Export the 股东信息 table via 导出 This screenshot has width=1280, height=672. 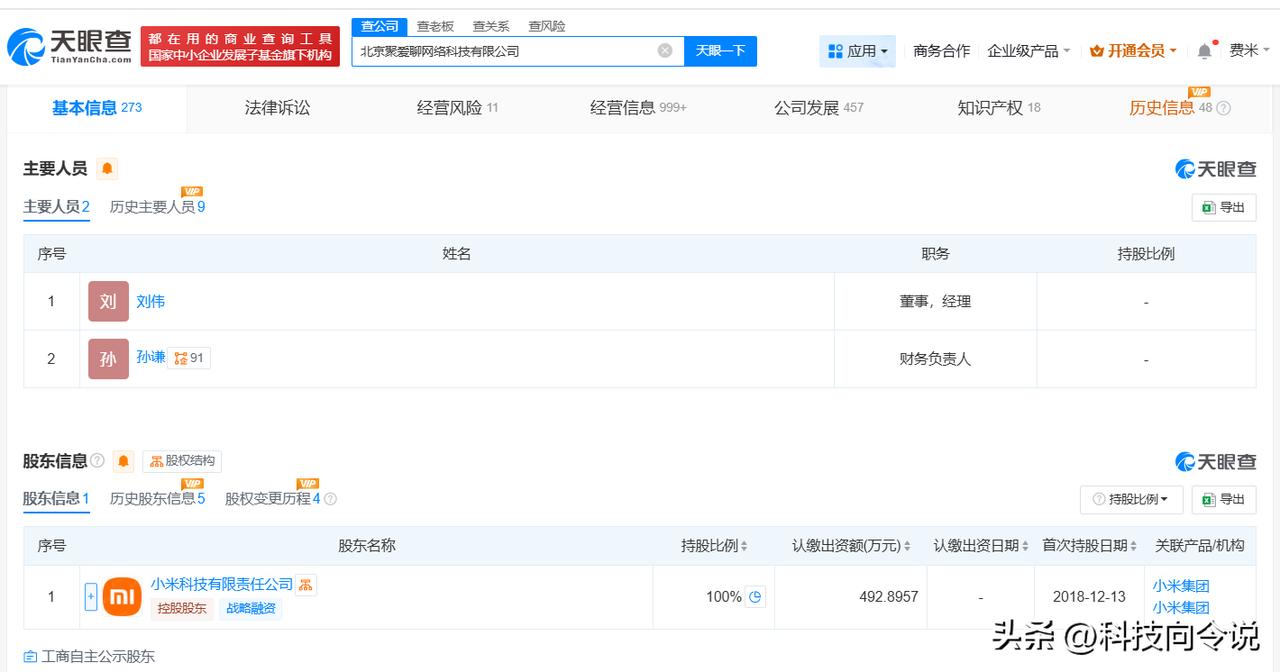click(x=1224, y=499)
